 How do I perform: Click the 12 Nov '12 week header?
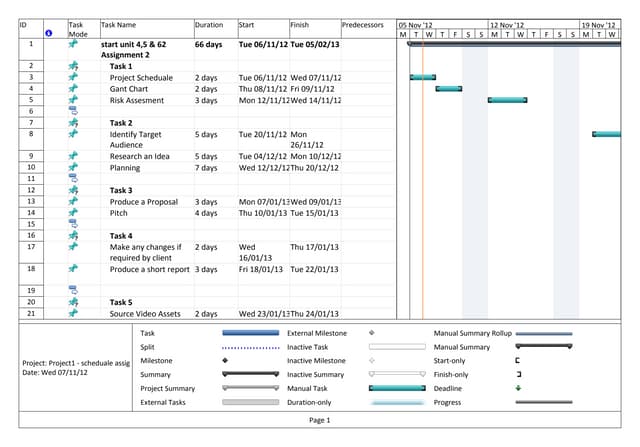click(x=508, y=24)
